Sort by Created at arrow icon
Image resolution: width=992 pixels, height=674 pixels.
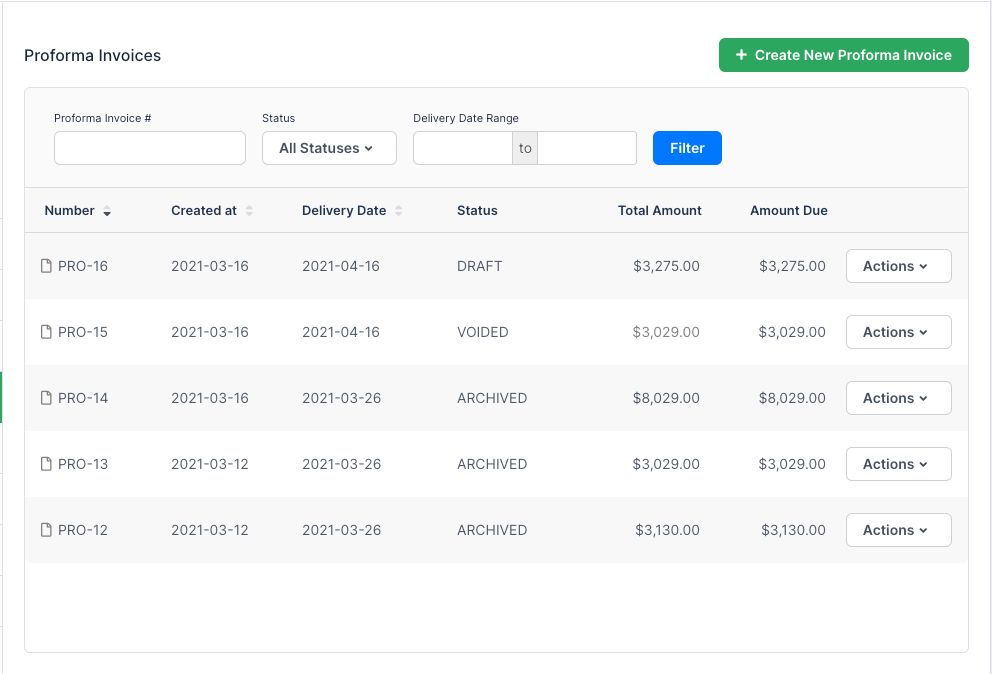click(x=249, y=211)
